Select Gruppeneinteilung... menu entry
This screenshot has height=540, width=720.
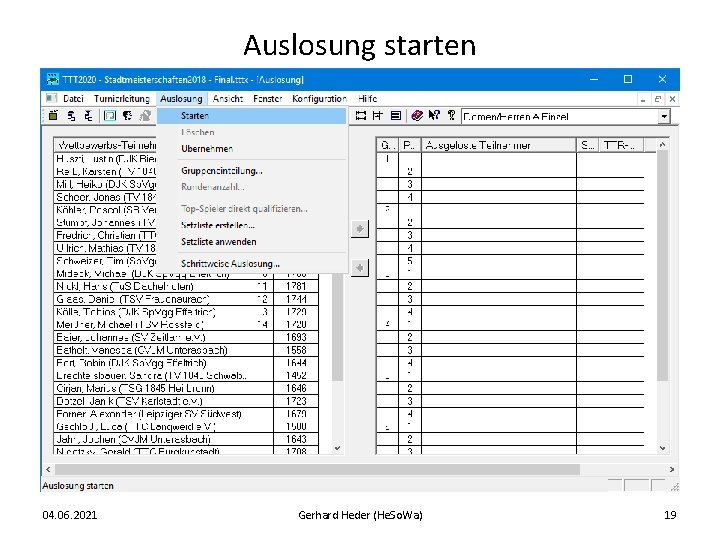point(252,171)
